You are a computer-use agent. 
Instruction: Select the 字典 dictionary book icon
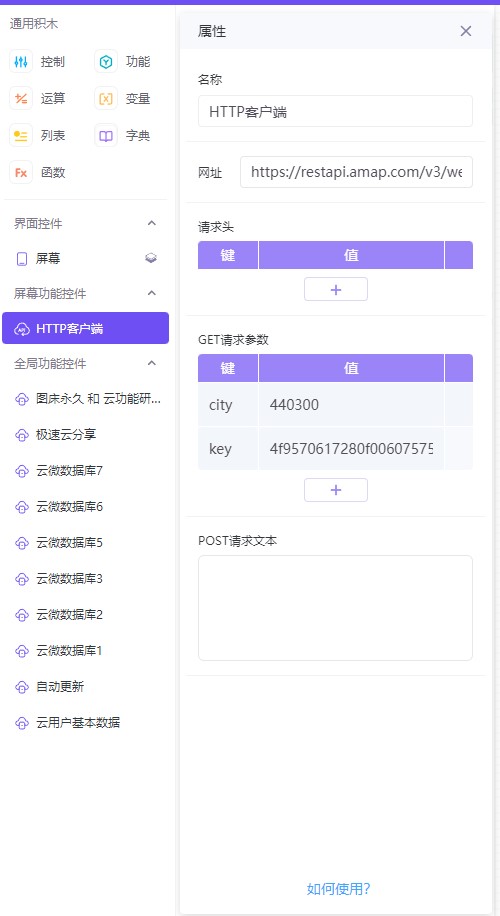point(106,136)
